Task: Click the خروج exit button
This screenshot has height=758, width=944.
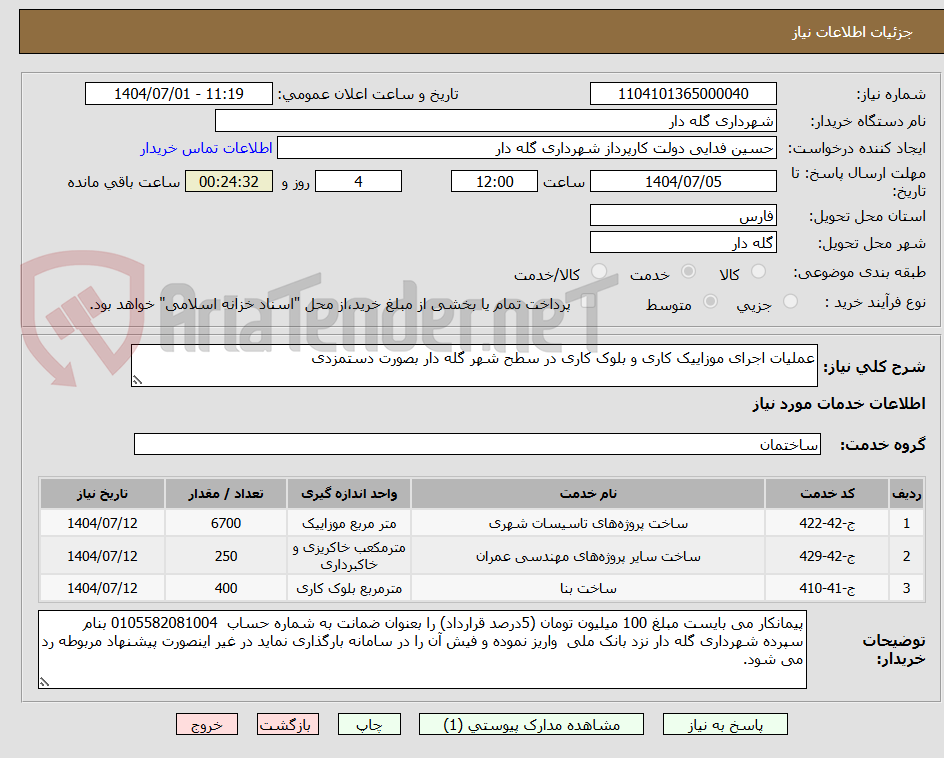Action: (x=206, y=724)
